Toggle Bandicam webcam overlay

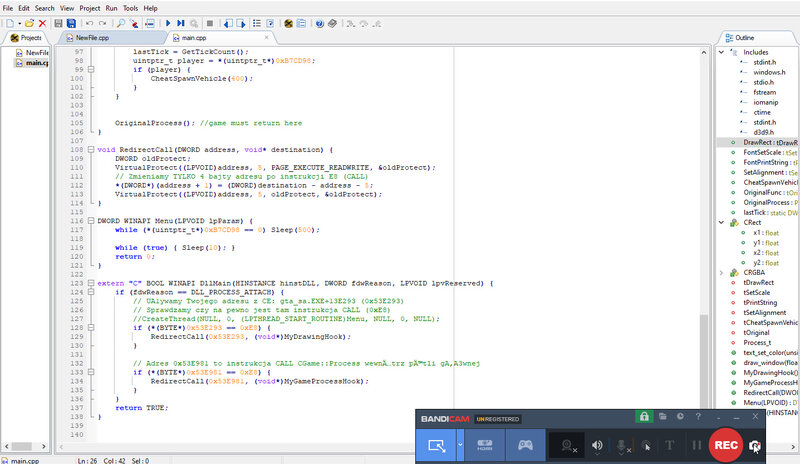pyautogui.click(x=567, y=446)
